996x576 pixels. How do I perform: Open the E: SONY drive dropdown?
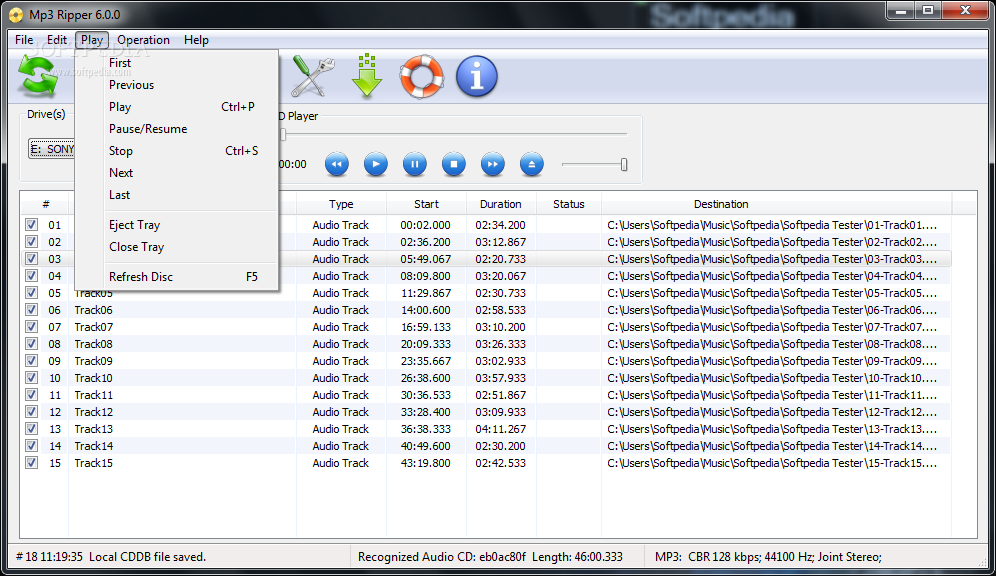[51, 149]
